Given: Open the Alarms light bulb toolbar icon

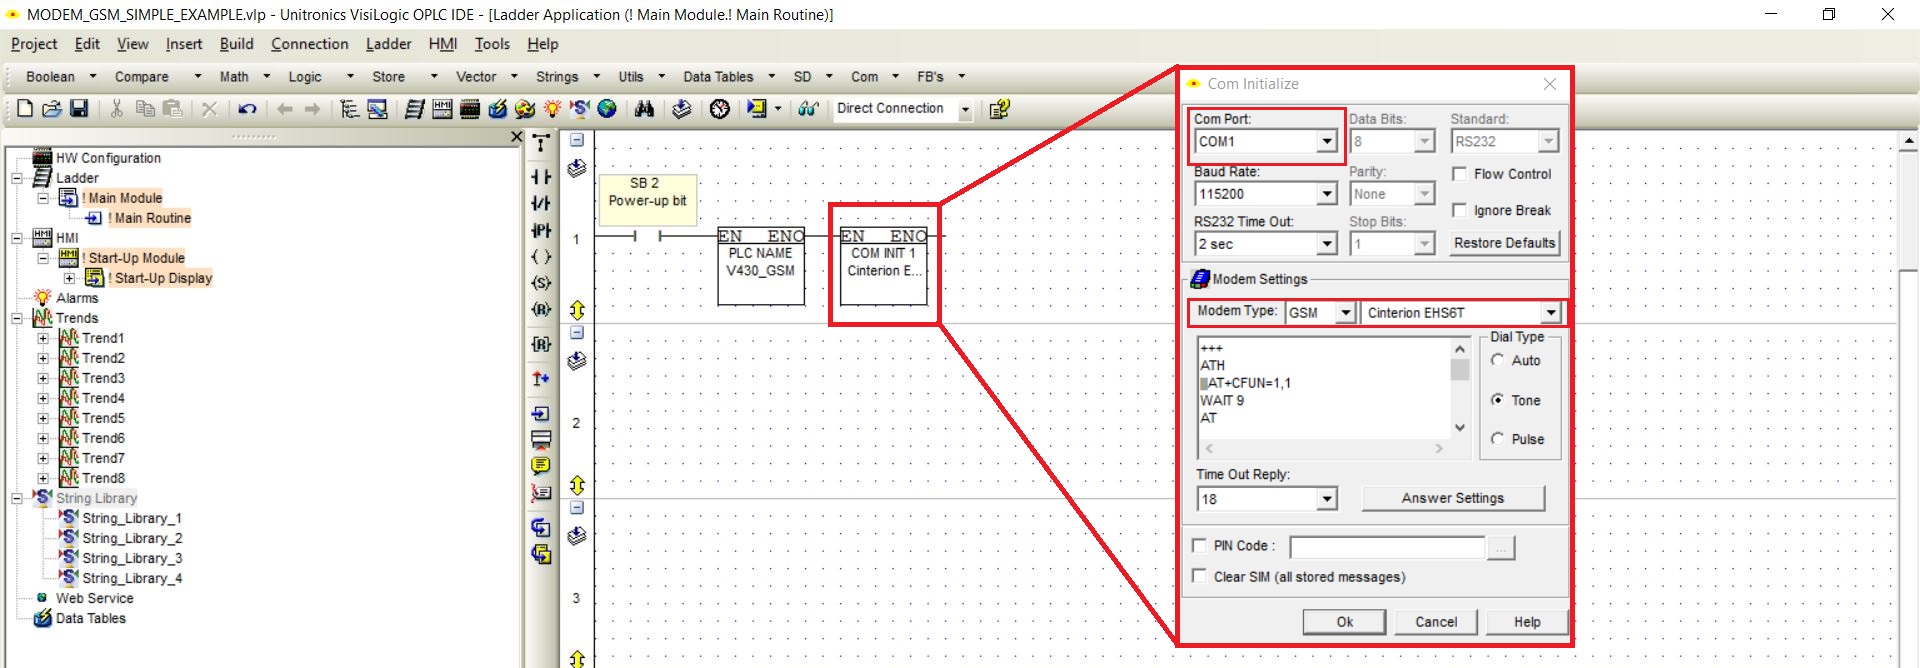Looking at the screenshot, I should [552, 109].
